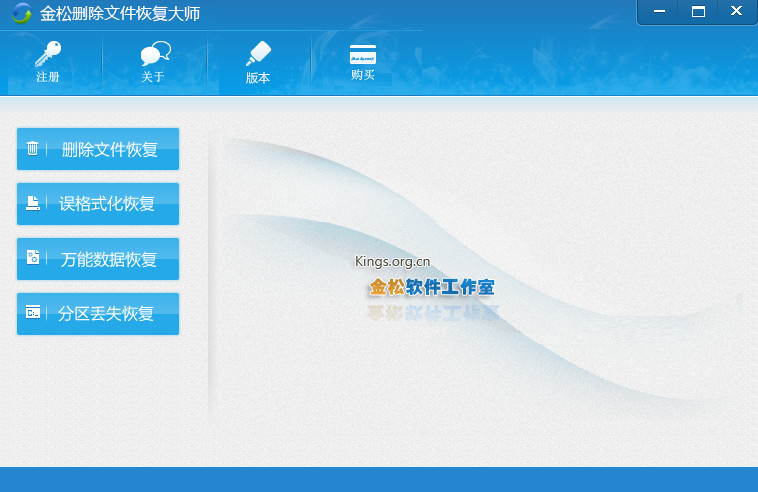
Task: Click the 金松软件工作室 studio logo text
Action: [431, 288]
